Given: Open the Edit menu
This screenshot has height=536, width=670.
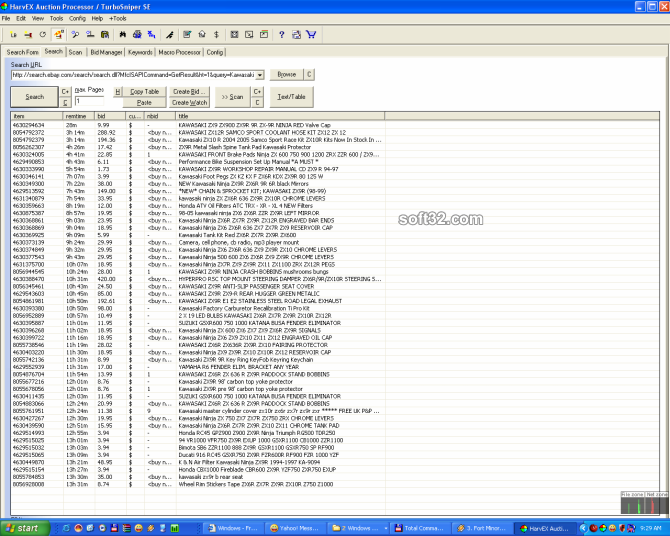Looking at the screenshot, I should coord(21,18).
